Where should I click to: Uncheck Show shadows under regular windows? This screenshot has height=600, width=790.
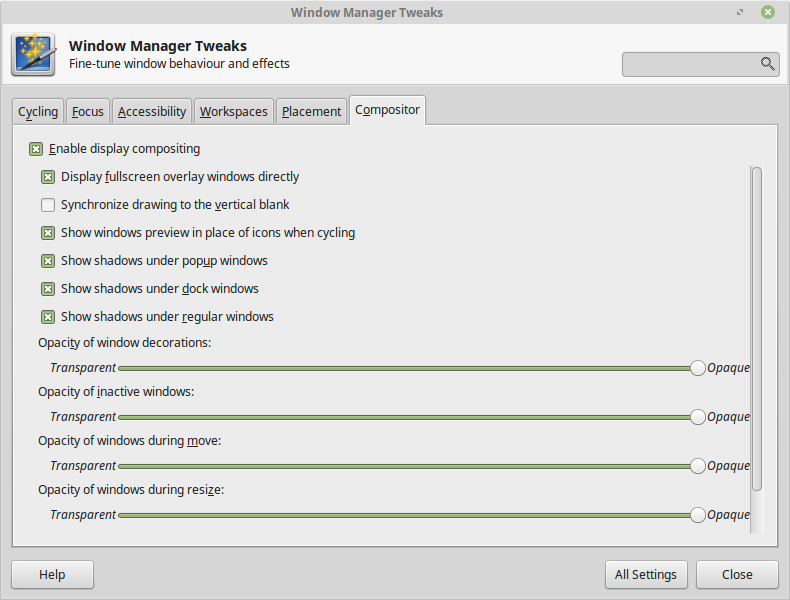[x=48, y=317]
